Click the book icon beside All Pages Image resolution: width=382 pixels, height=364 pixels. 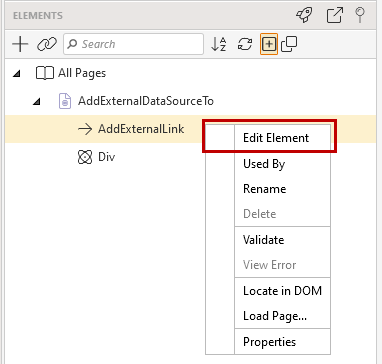pos(45,73)
